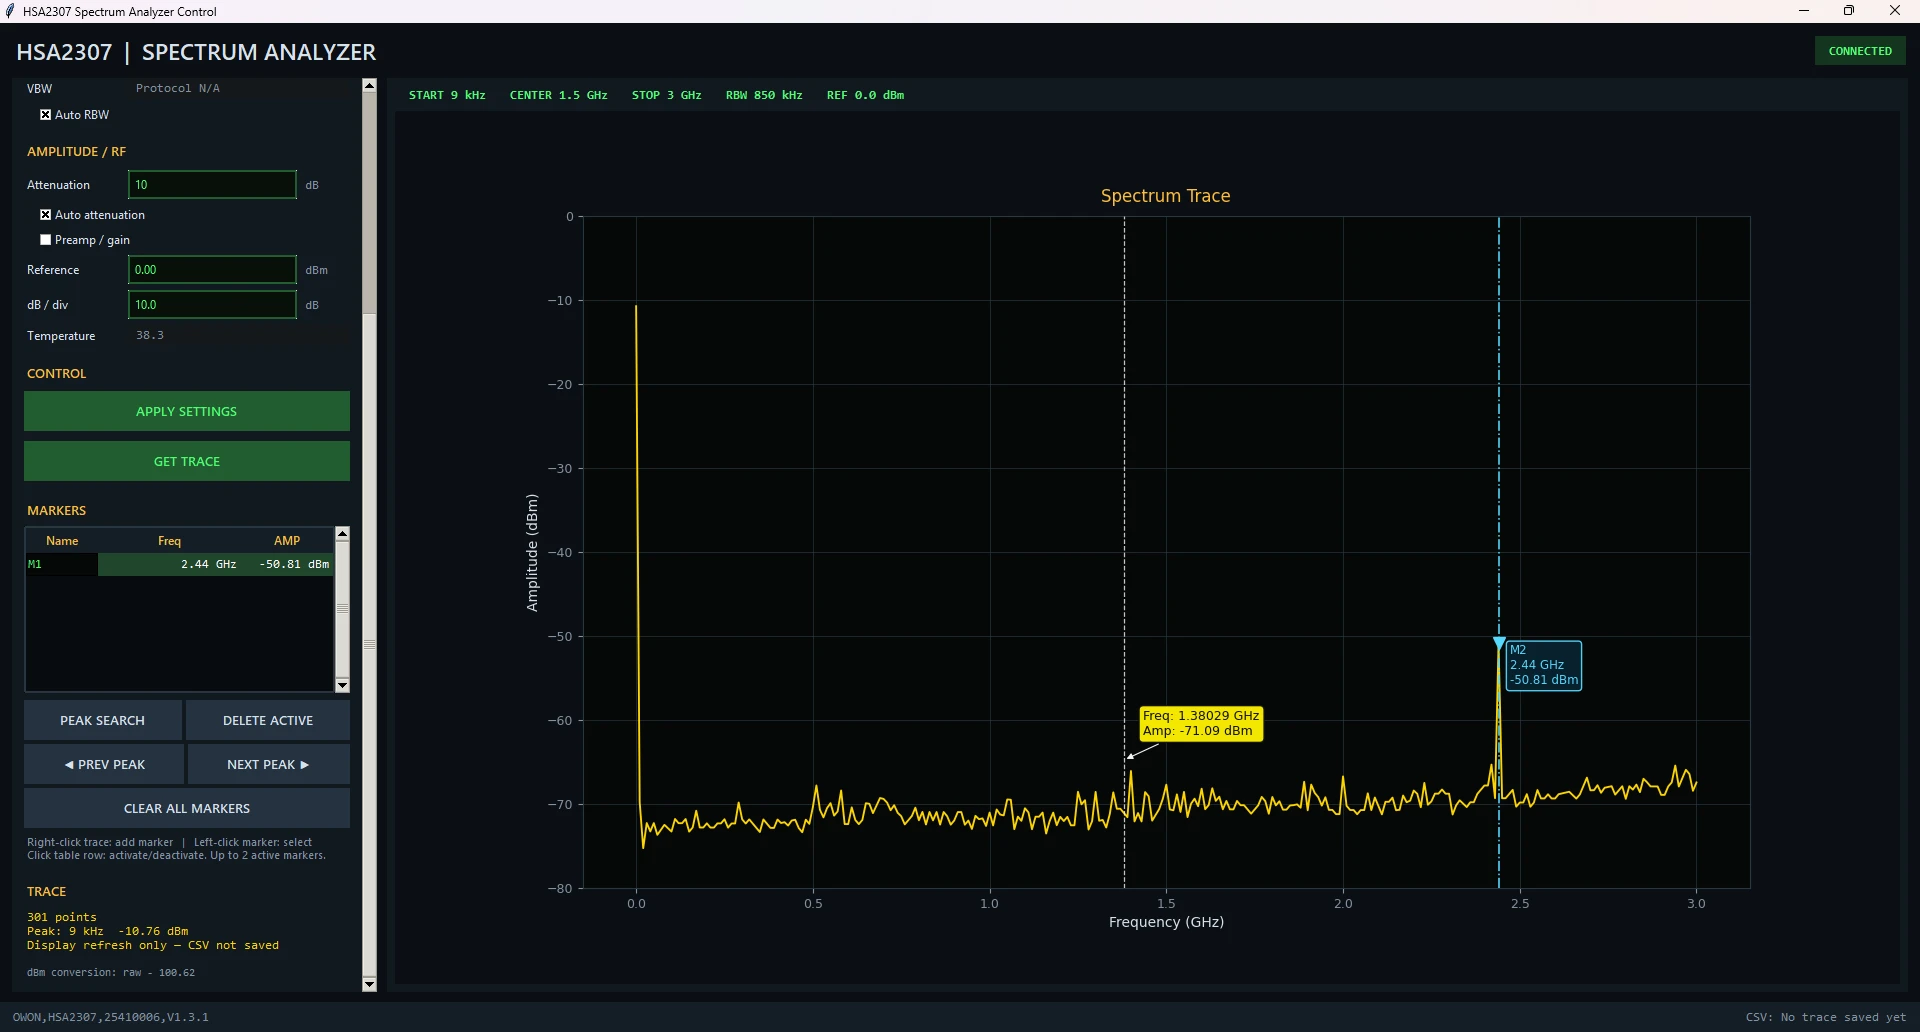The image size is (1920, 1032).
Task: Select the M2 marker triangle on the trace
Action: click(1499, 642)
